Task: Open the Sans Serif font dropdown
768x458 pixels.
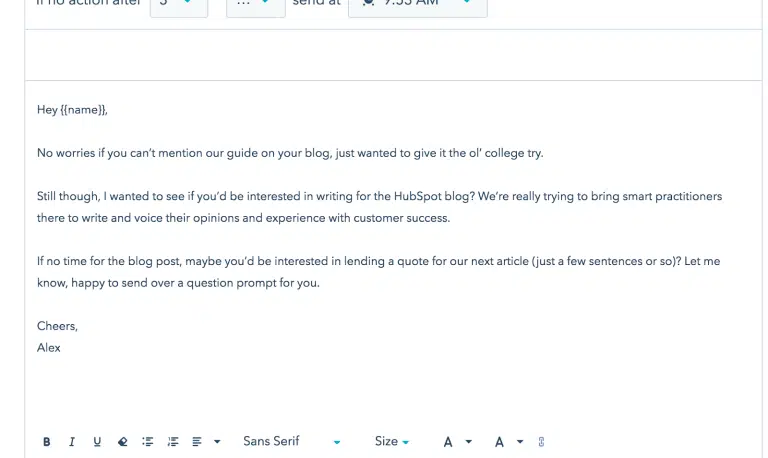Action: 291,442
